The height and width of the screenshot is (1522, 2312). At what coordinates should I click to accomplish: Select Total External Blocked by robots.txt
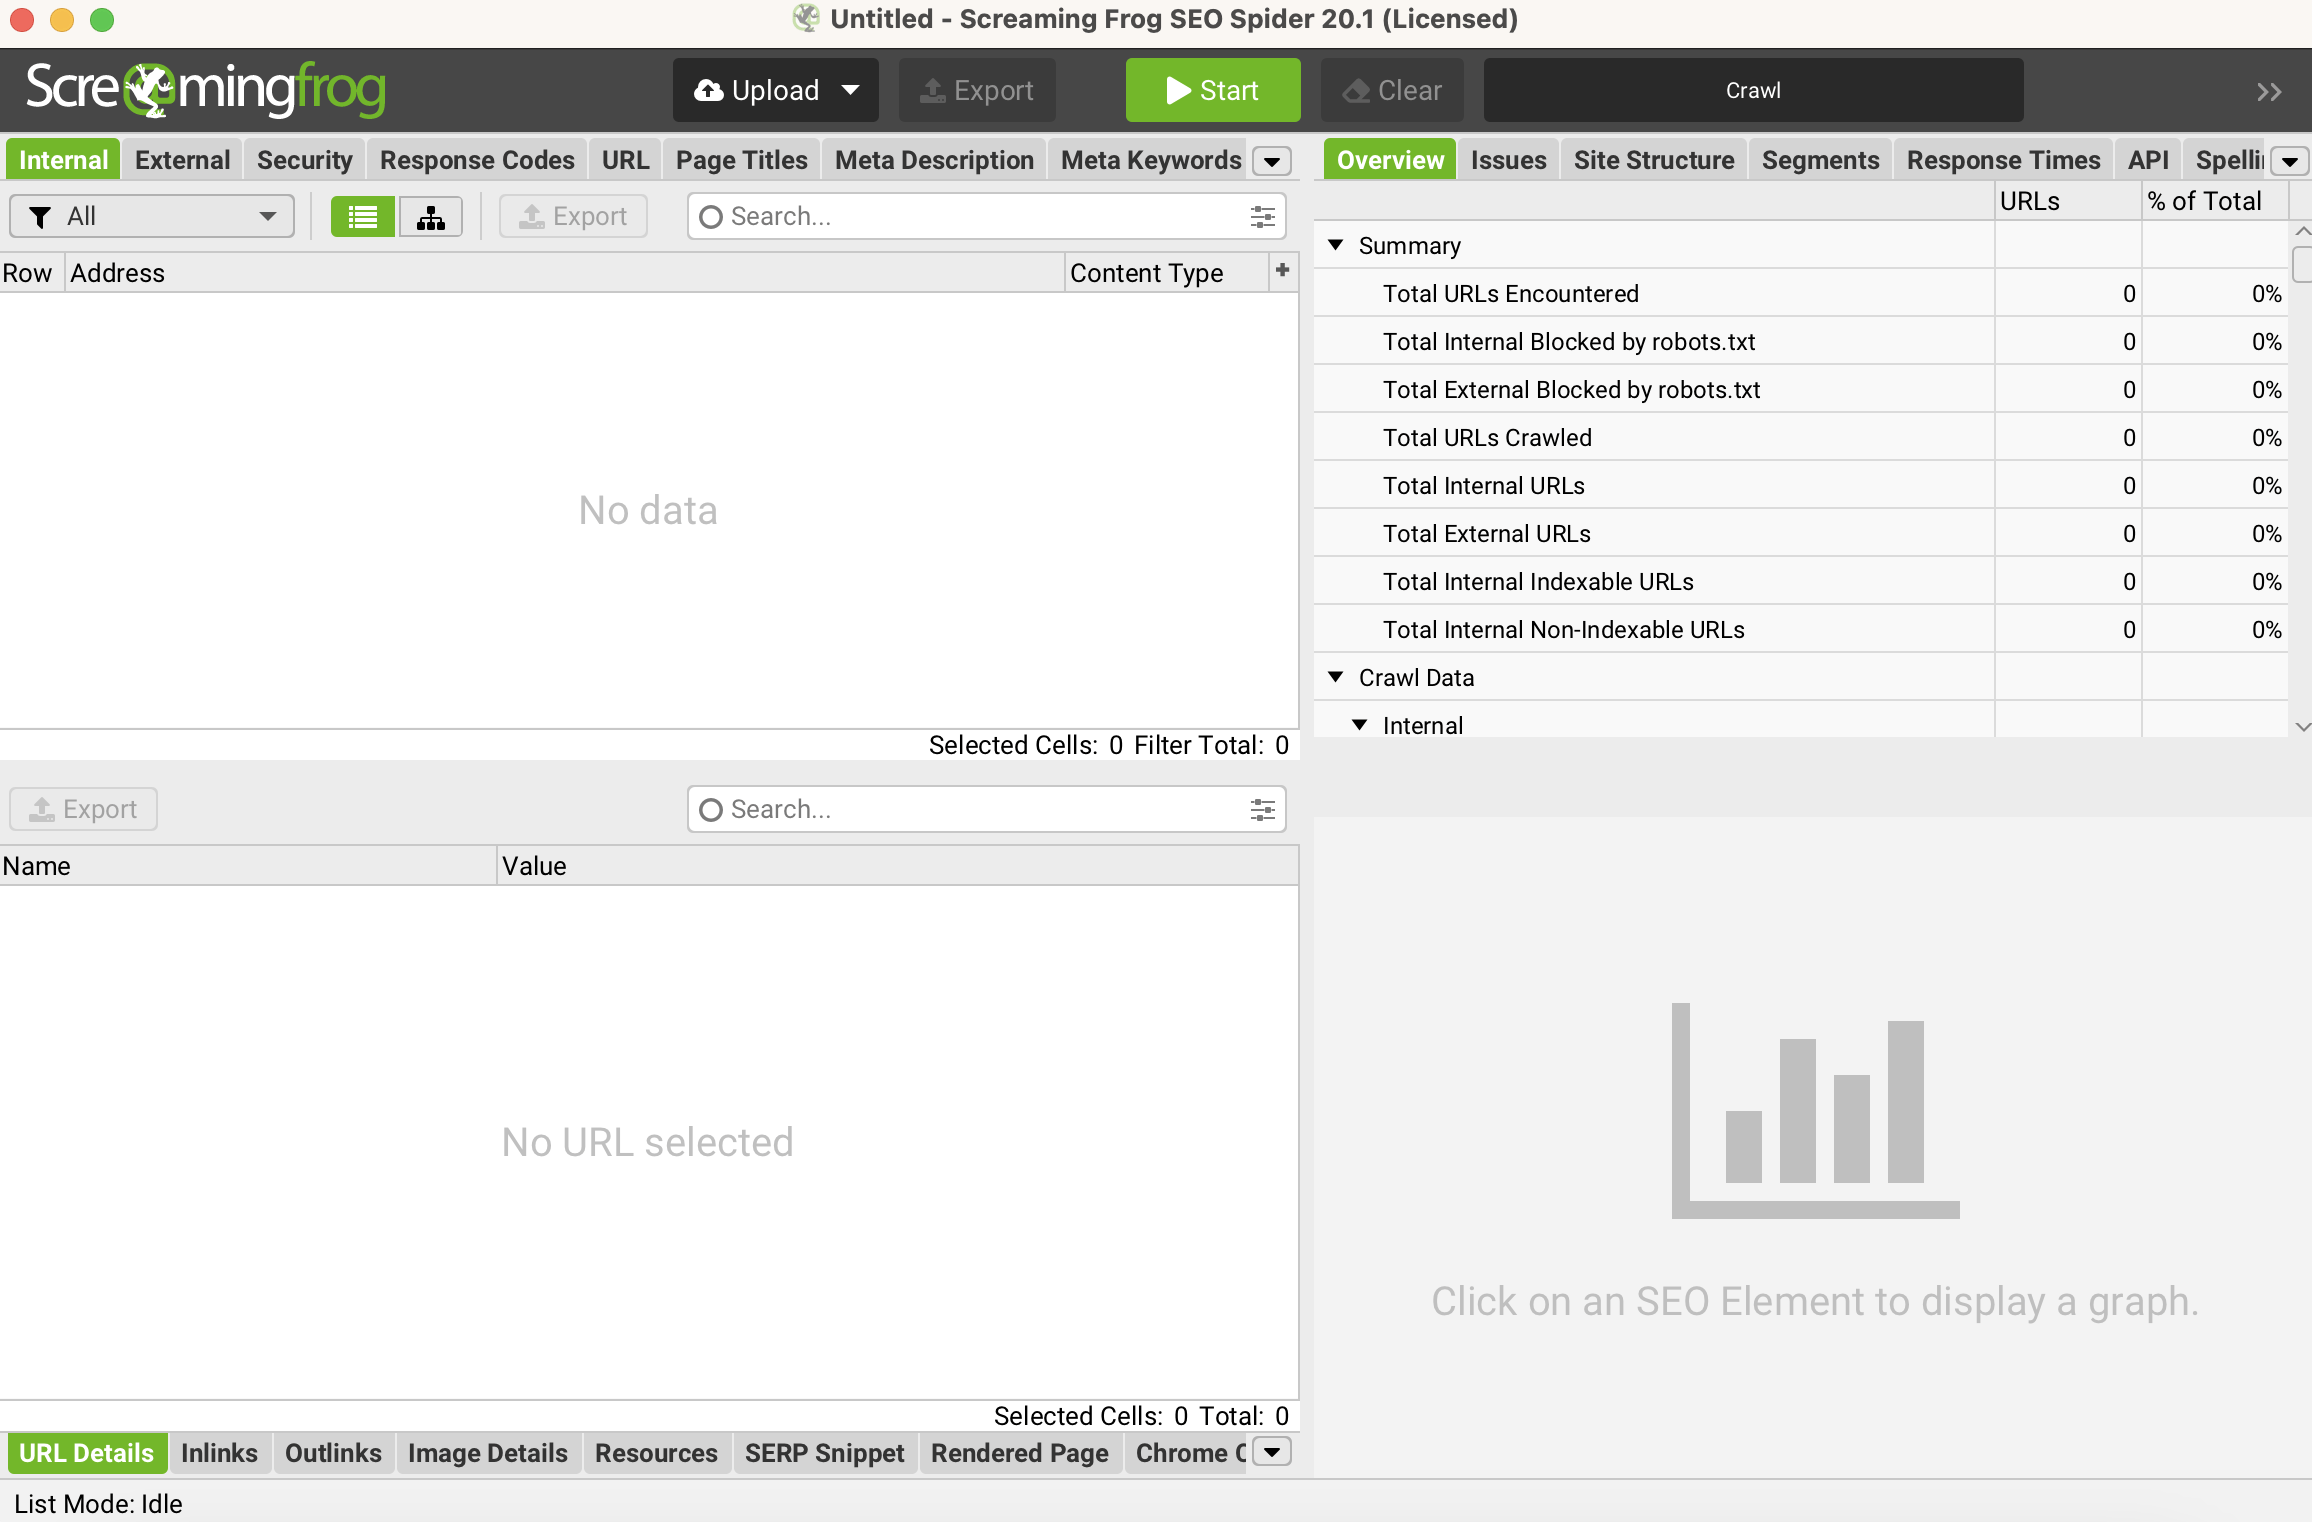(x=1801, y=390)
